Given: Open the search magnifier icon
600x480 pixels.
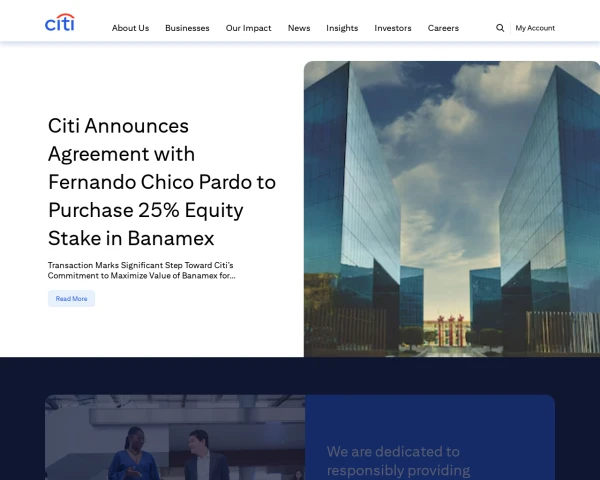Looking at the screenshot, I should (x=500, y=28).
